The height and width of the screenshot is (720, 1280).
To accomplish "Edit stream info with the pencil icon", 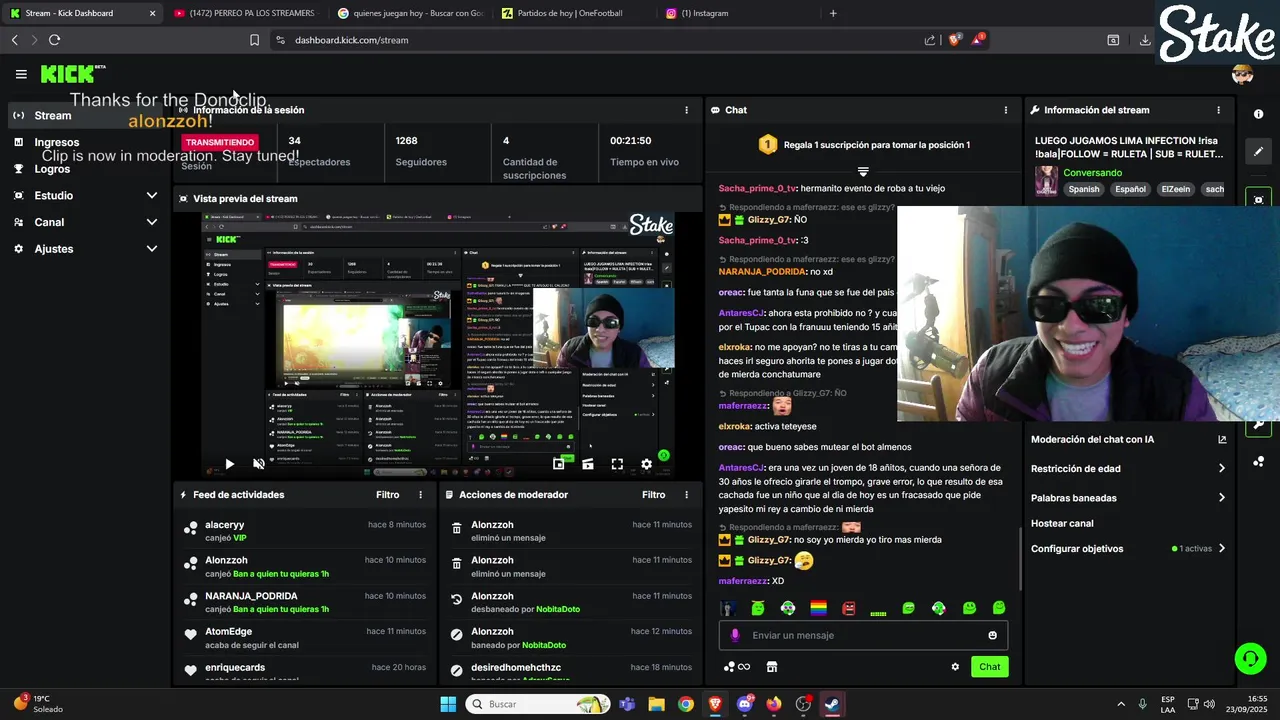I will tap(1258, 151).
